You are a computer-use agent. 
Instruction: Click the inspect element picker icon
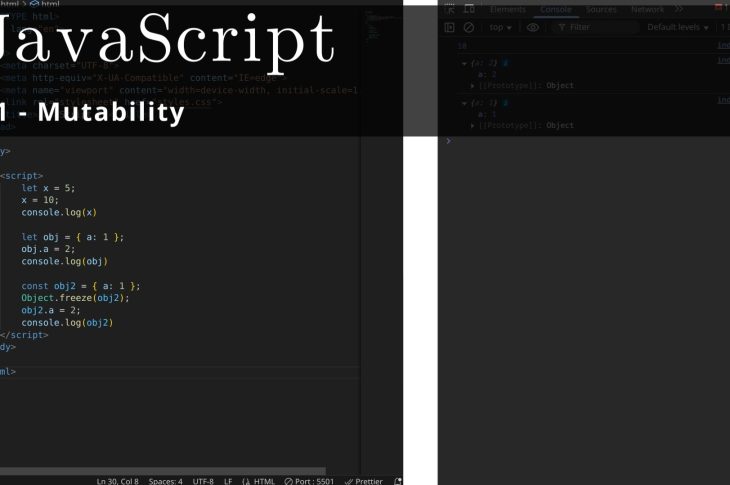(451, 9)
